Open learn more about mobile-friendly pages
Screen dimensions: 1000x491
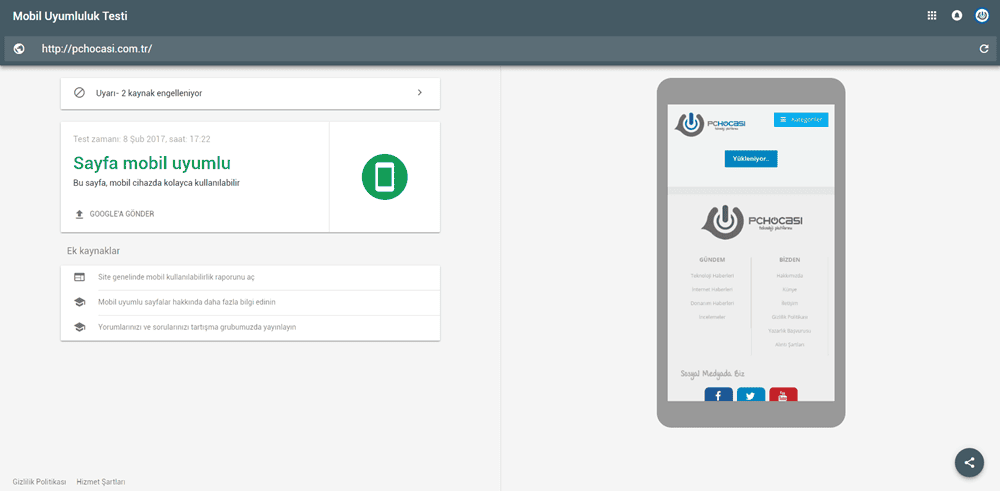click(x=186, y=302)
